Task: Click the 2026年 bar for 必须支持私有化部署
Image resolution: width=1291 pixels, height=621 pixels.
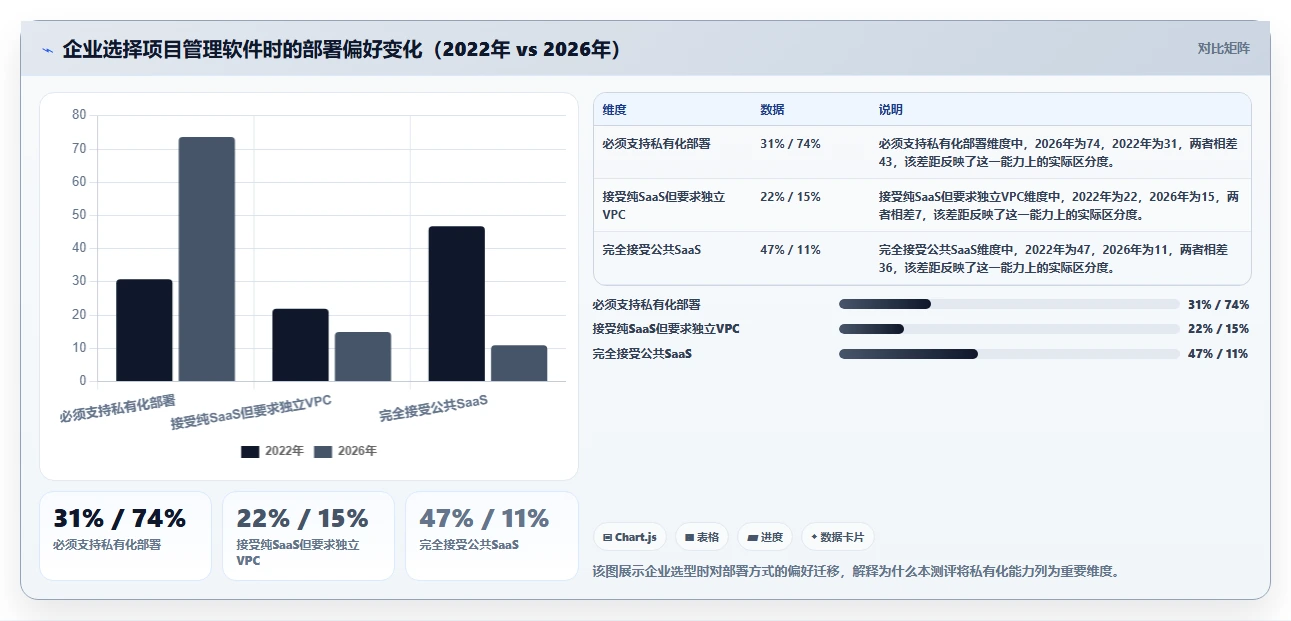Action: pos(207,259)
